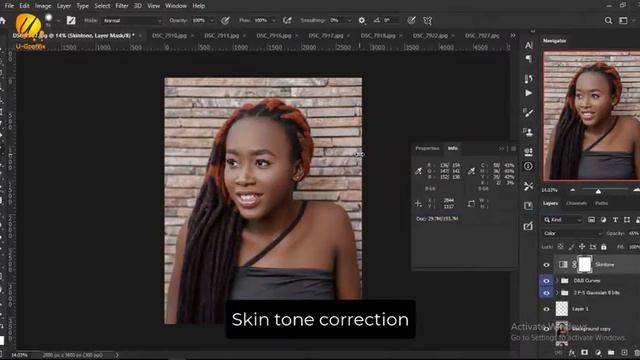This screenshot has width=640, height=360.
Task: Open the Window menu
Action: tap(176, 6)
